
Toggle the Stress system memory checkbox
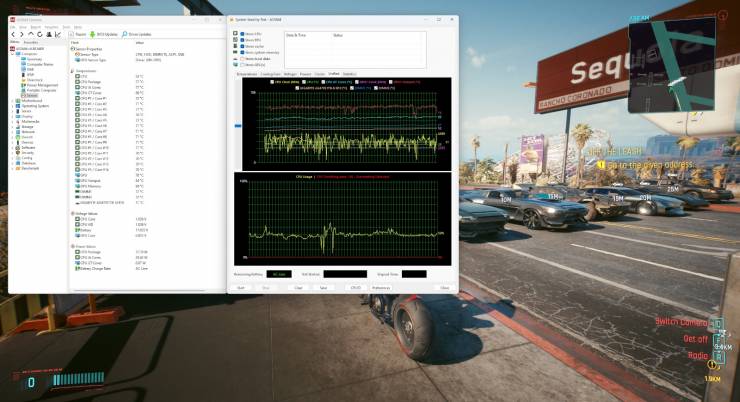pos(242,52)
